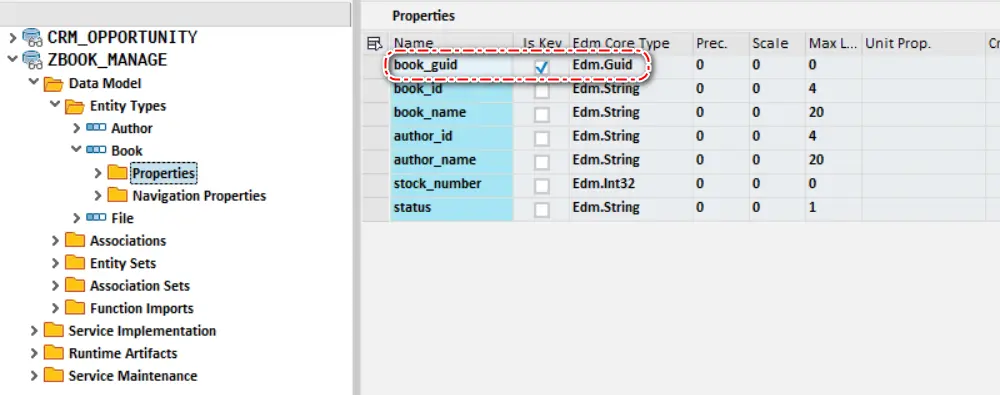
Task: Expand the CRM_OPPORTUNITY project node
Action: point(12,38)
